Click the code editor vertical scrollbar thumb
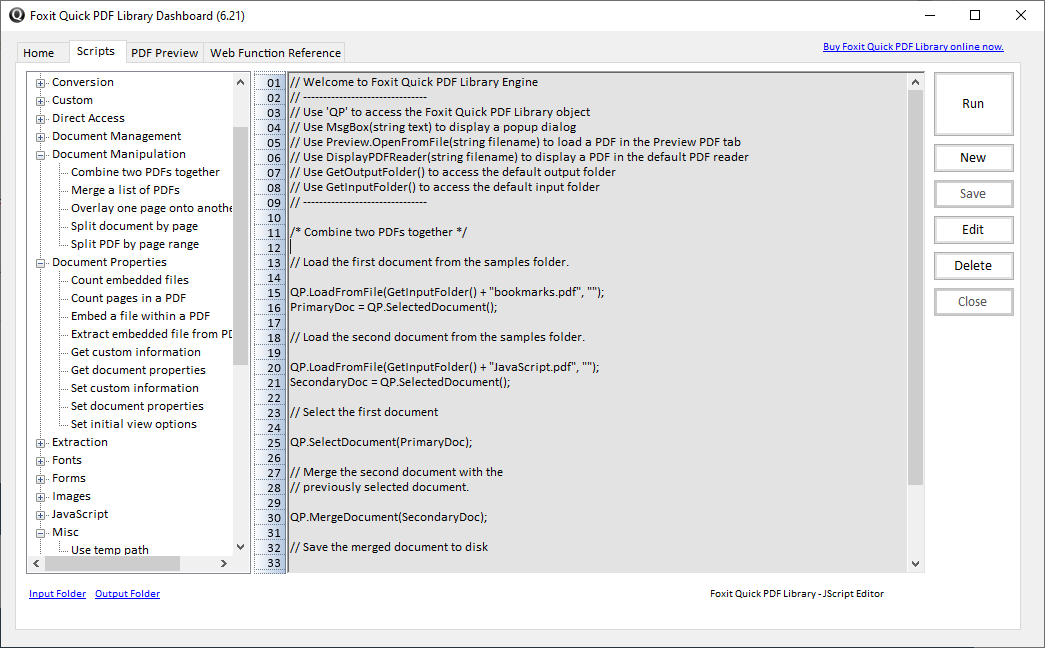 [x=915, y=287]
